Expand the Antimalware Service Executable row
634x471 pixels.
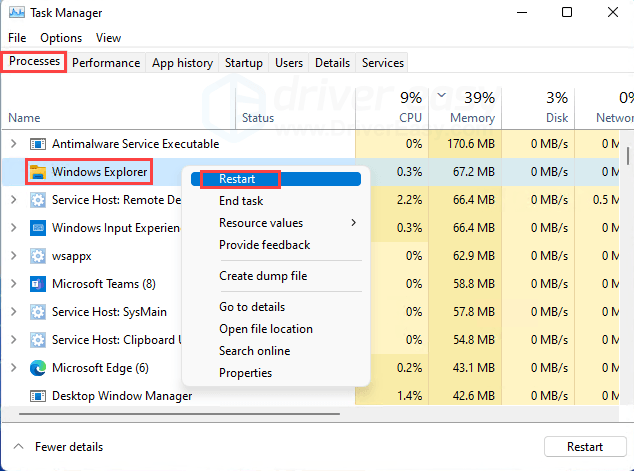tap(13, 144)
